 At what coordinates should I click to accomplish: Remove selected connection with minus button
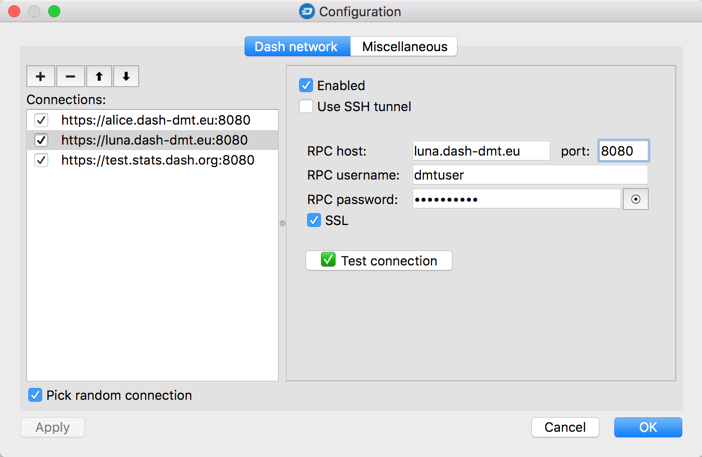pyautogui.click(x=70, y=77)
